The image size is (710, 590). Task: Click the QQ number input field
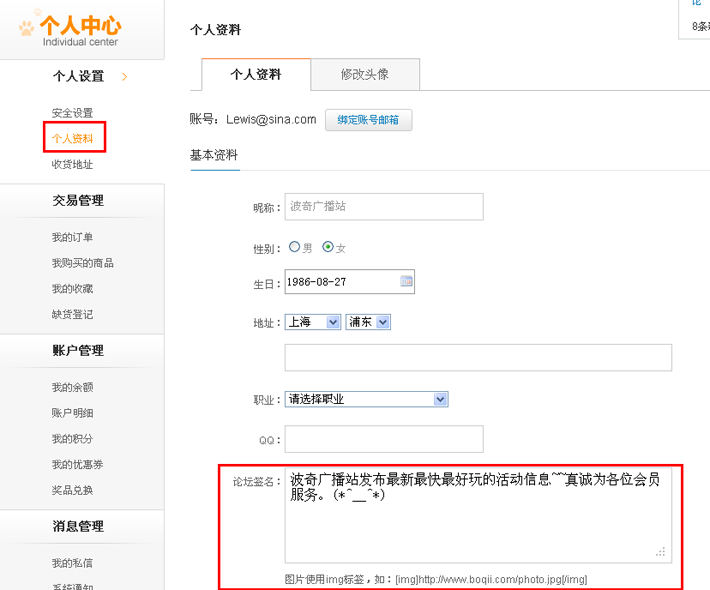[384, 439]
